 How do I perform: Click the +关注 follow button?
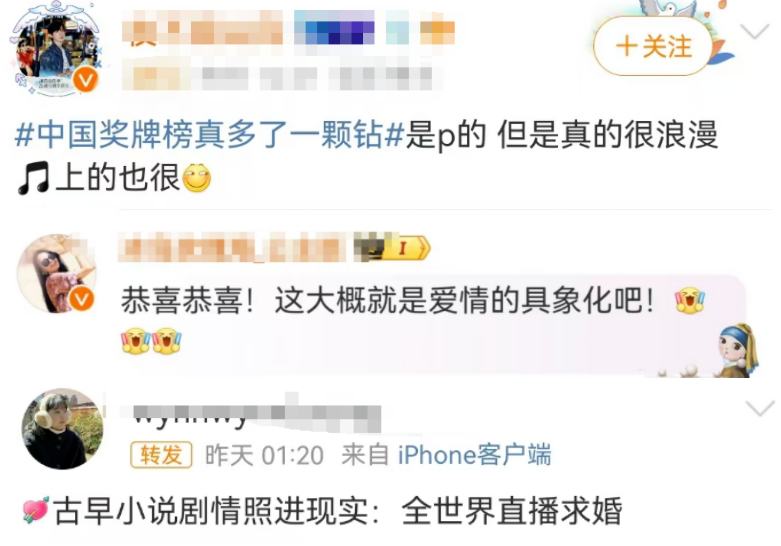(x=653, y=46)
